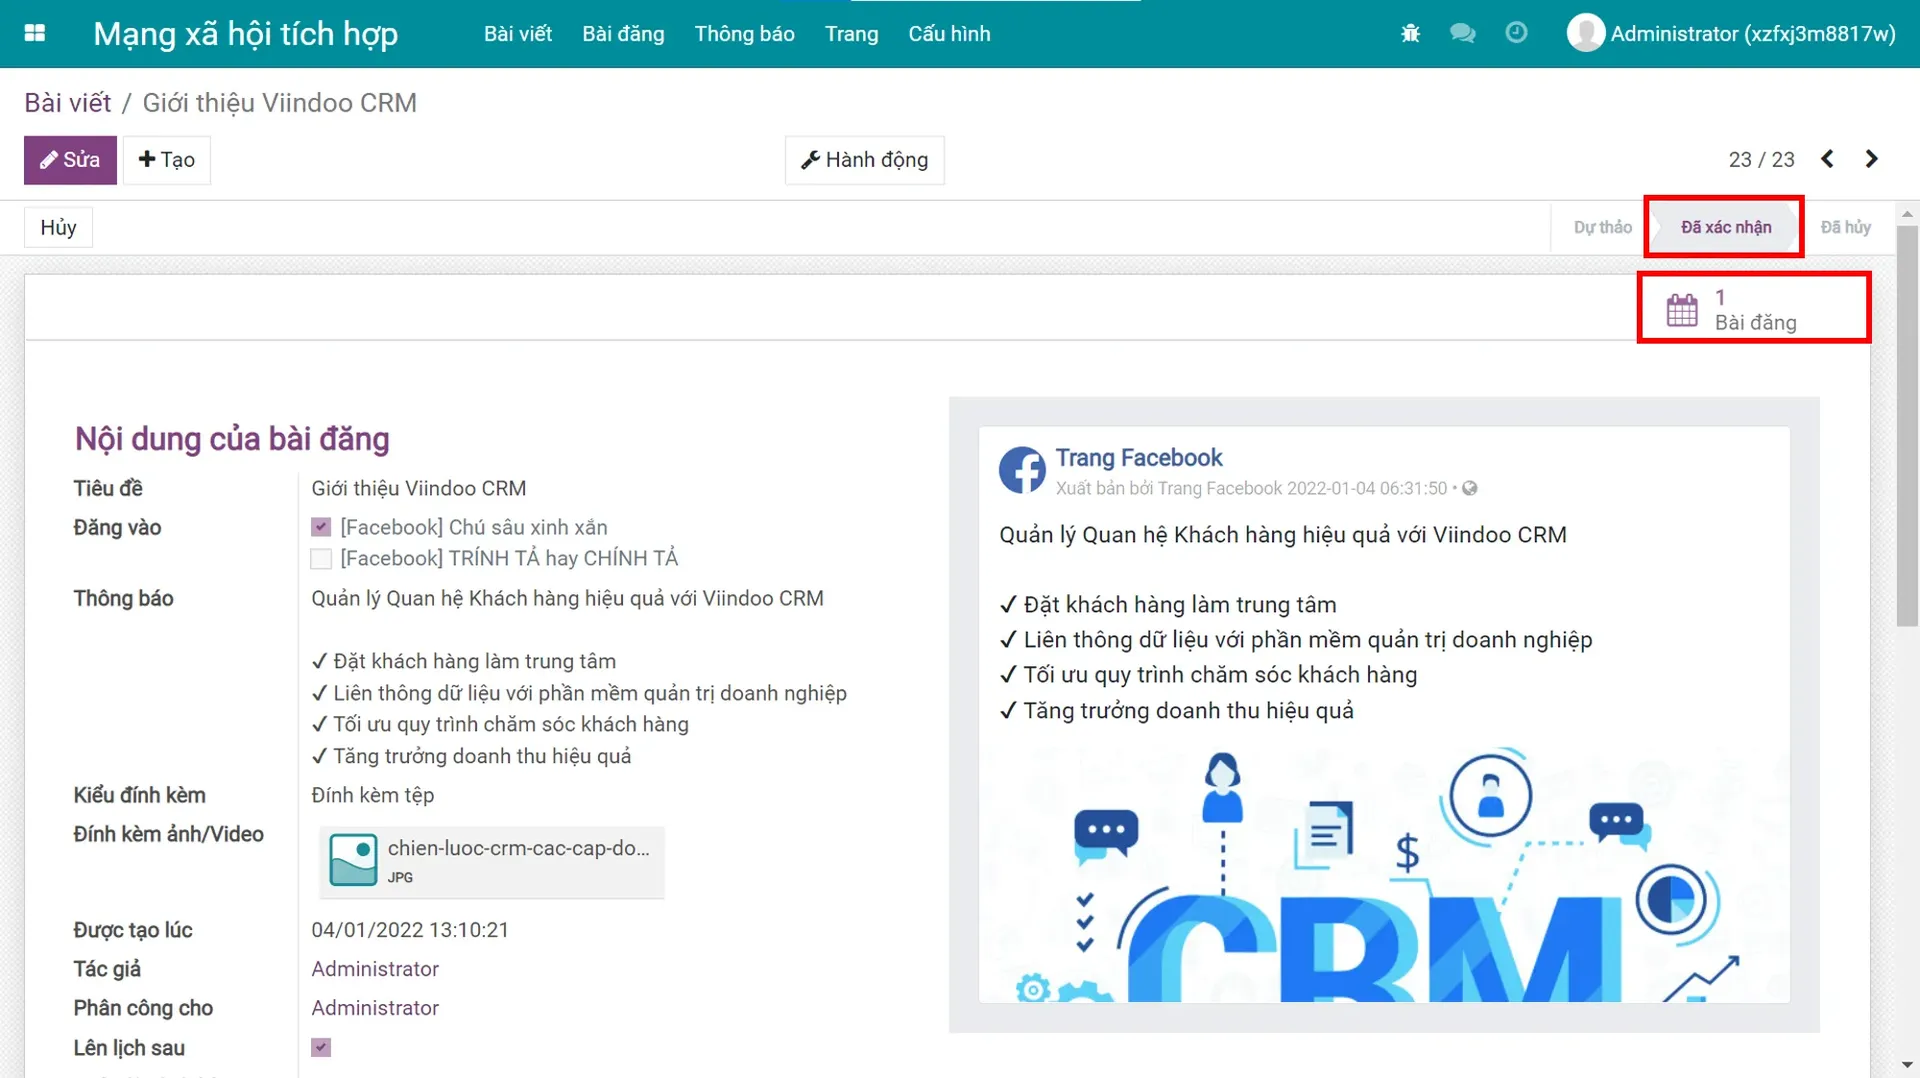Click the Mạng xã hội tích hợp title
1920x1078 pixels.
point(246,34)
